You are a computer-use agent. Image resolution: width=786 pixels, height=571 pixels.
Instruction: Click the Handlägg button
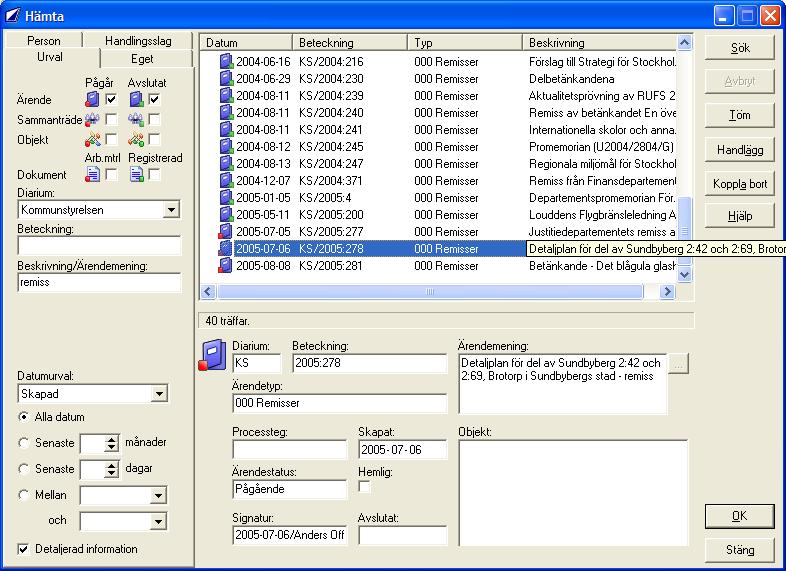click(740, 150)
